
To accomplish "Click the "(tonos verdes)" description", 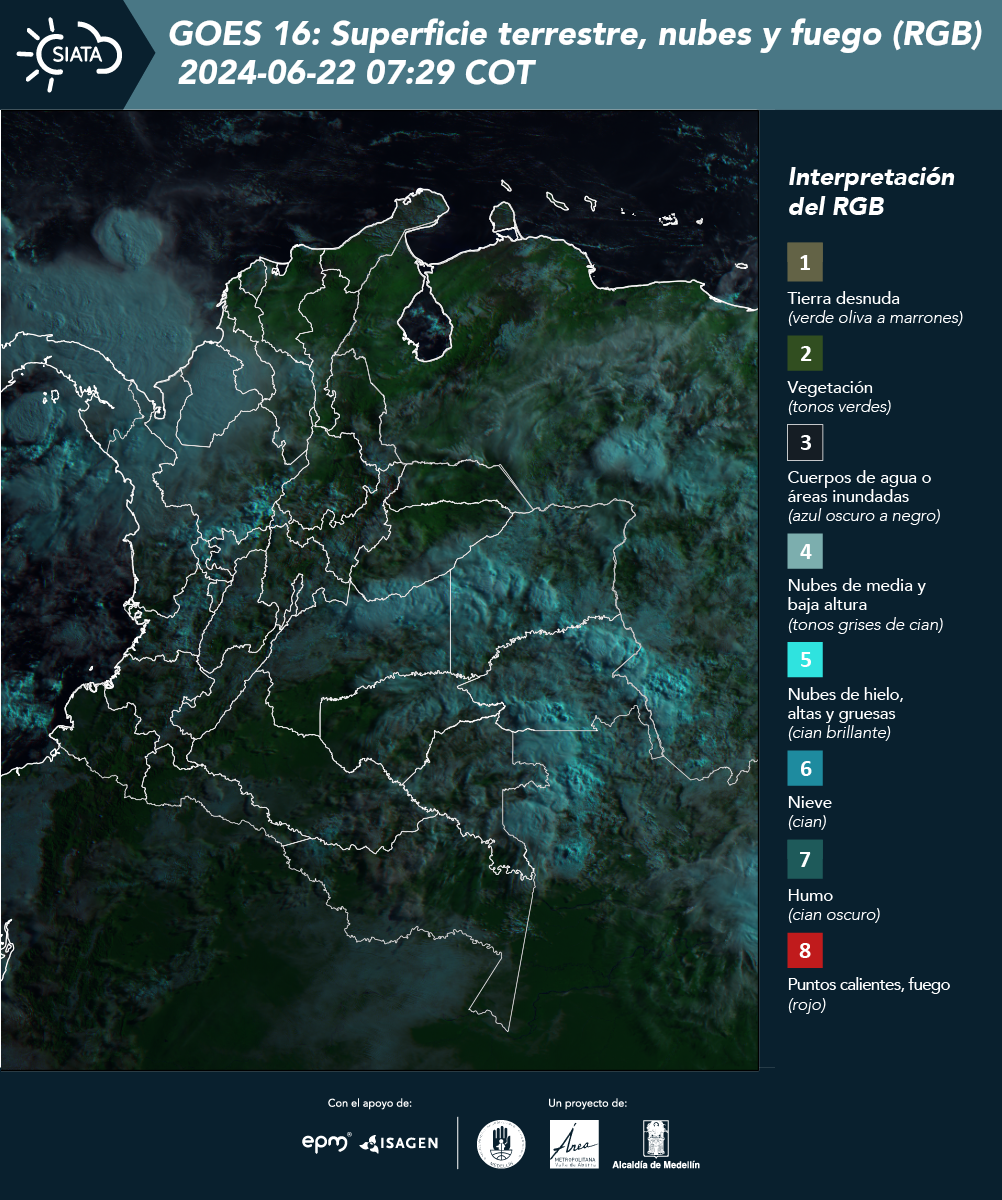I will (x=839, y=407).
